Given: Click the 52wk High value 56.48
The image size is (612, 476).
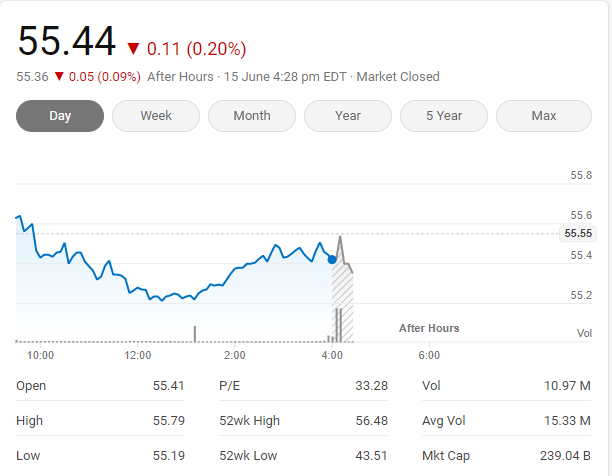Looking at the screenshot, I should pos(370,421).
